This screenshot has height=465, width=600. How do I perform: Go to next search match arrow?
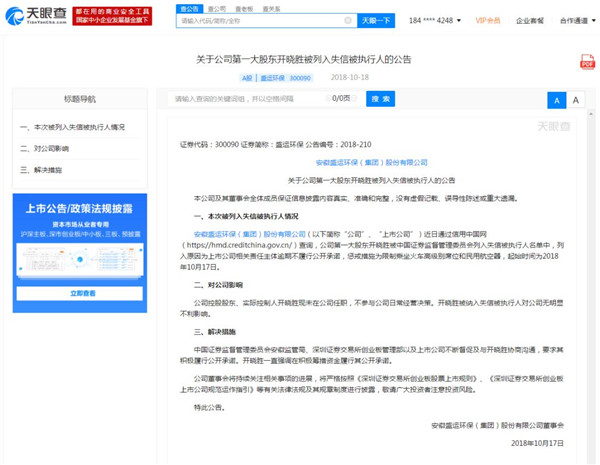tap(355, 99)
